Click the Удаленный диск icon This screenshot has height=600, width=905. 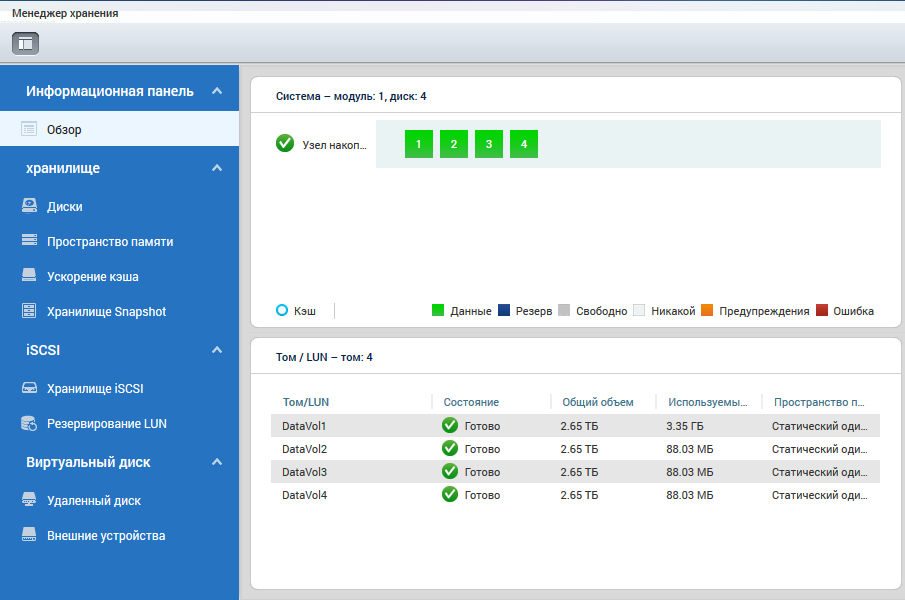tap(29, 501)
